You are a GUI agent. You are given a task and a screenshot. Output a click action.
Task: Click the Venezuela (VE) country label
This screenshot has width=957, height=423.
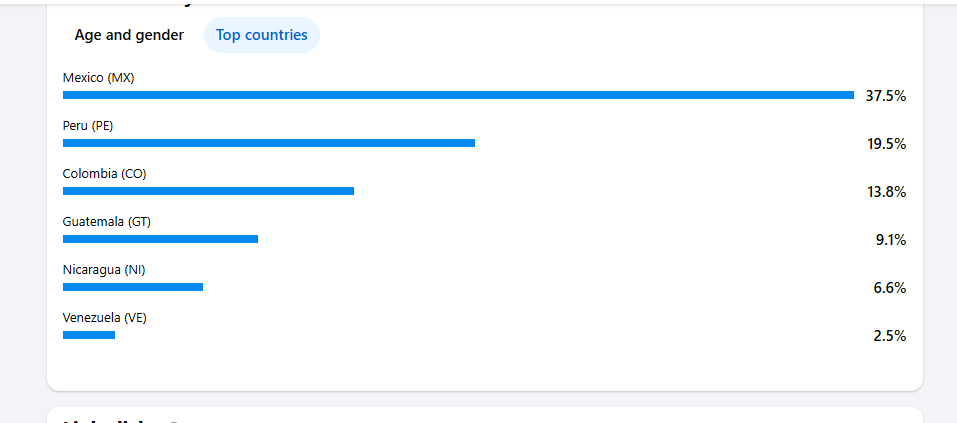[x=105, y=317]
